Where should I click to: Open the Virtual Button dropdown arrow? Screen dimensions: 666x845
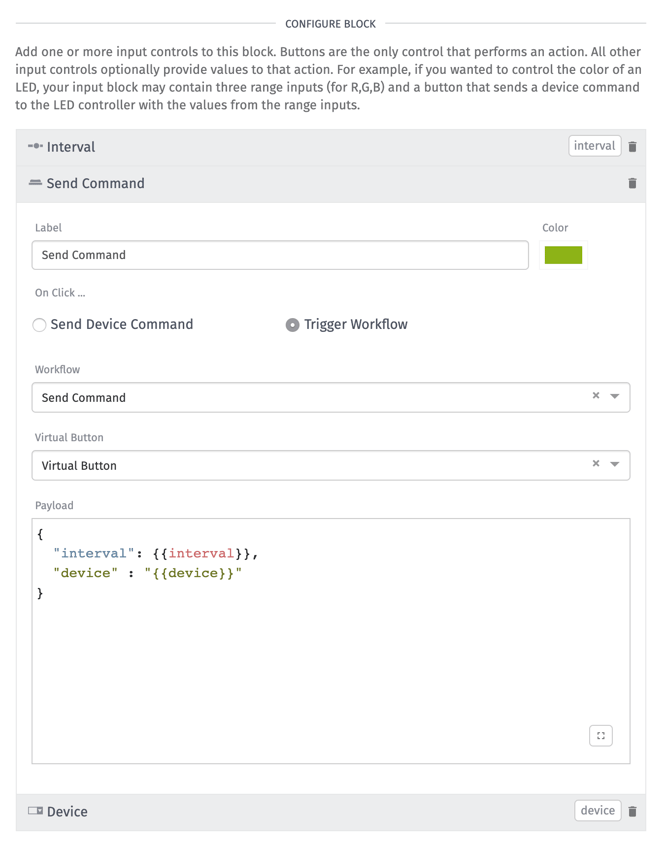[x=615, y=465]
